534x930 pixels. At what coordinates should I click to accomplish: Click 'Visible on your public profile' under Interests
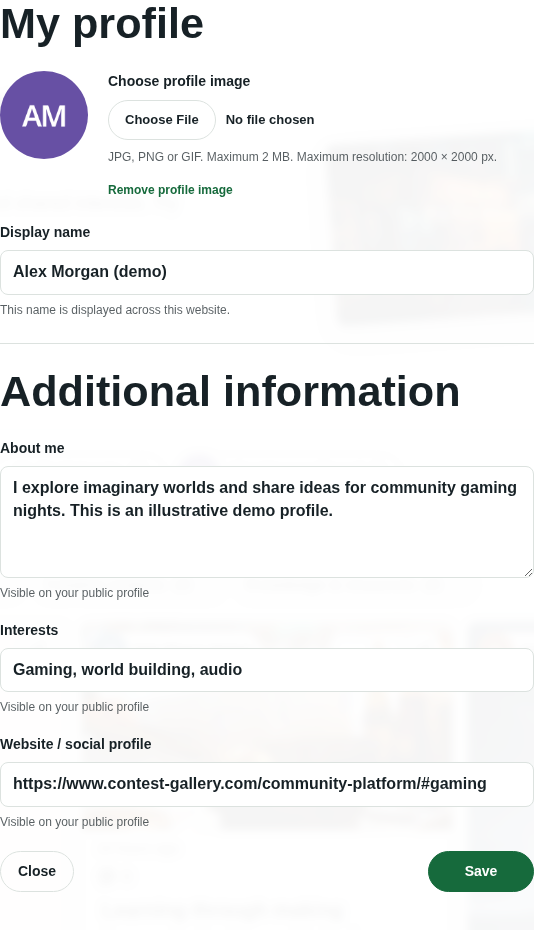coord(74,707)
